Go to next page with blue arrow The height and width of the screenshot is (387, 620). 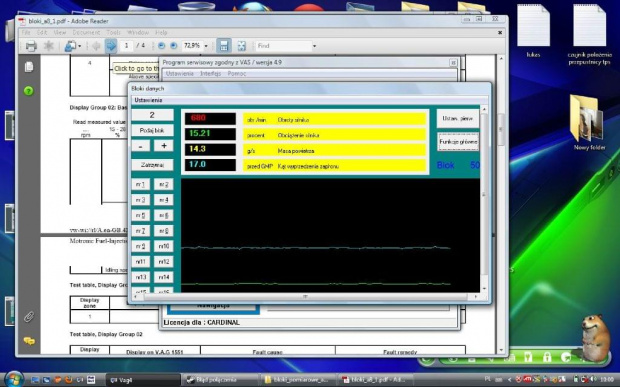point(111,46)
